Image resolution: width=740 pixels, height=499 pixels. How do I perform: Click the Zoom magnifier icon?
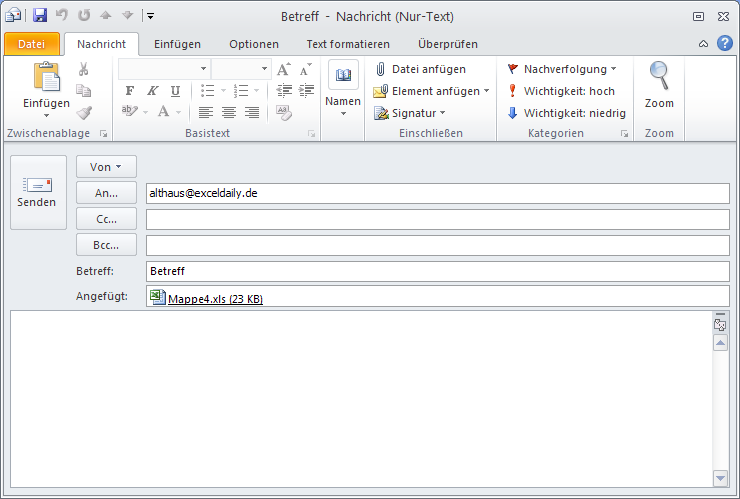(x=659, y=76)
